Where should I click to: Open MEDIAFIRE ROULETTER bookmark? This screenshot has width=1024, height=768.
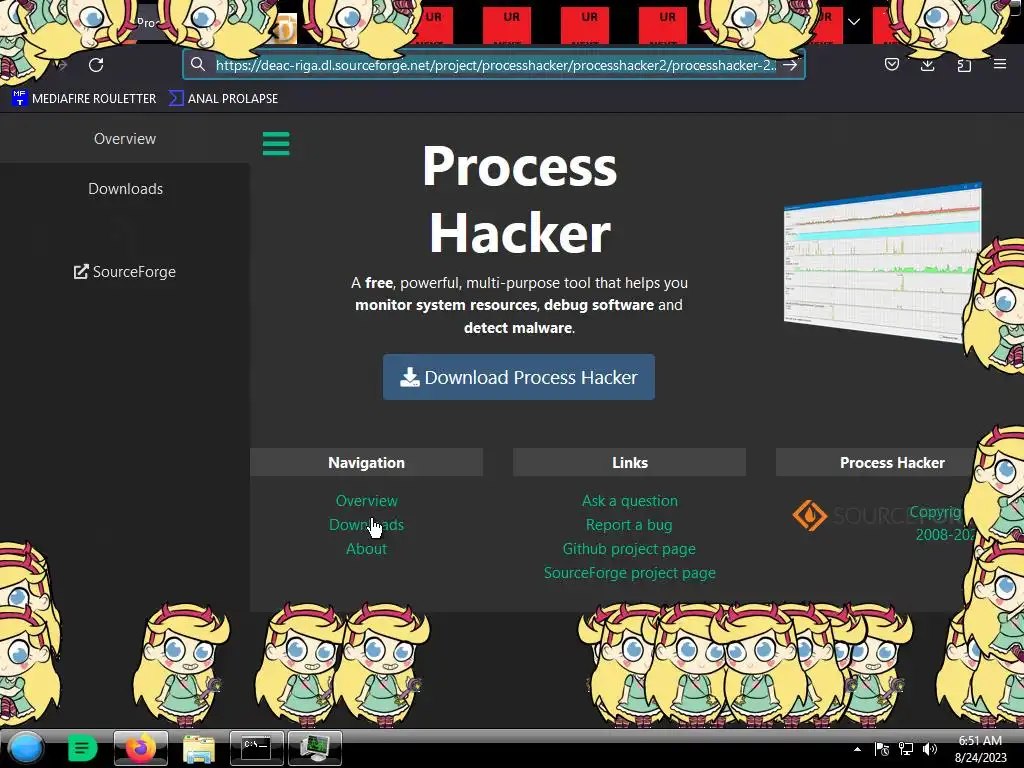point(84,99)
